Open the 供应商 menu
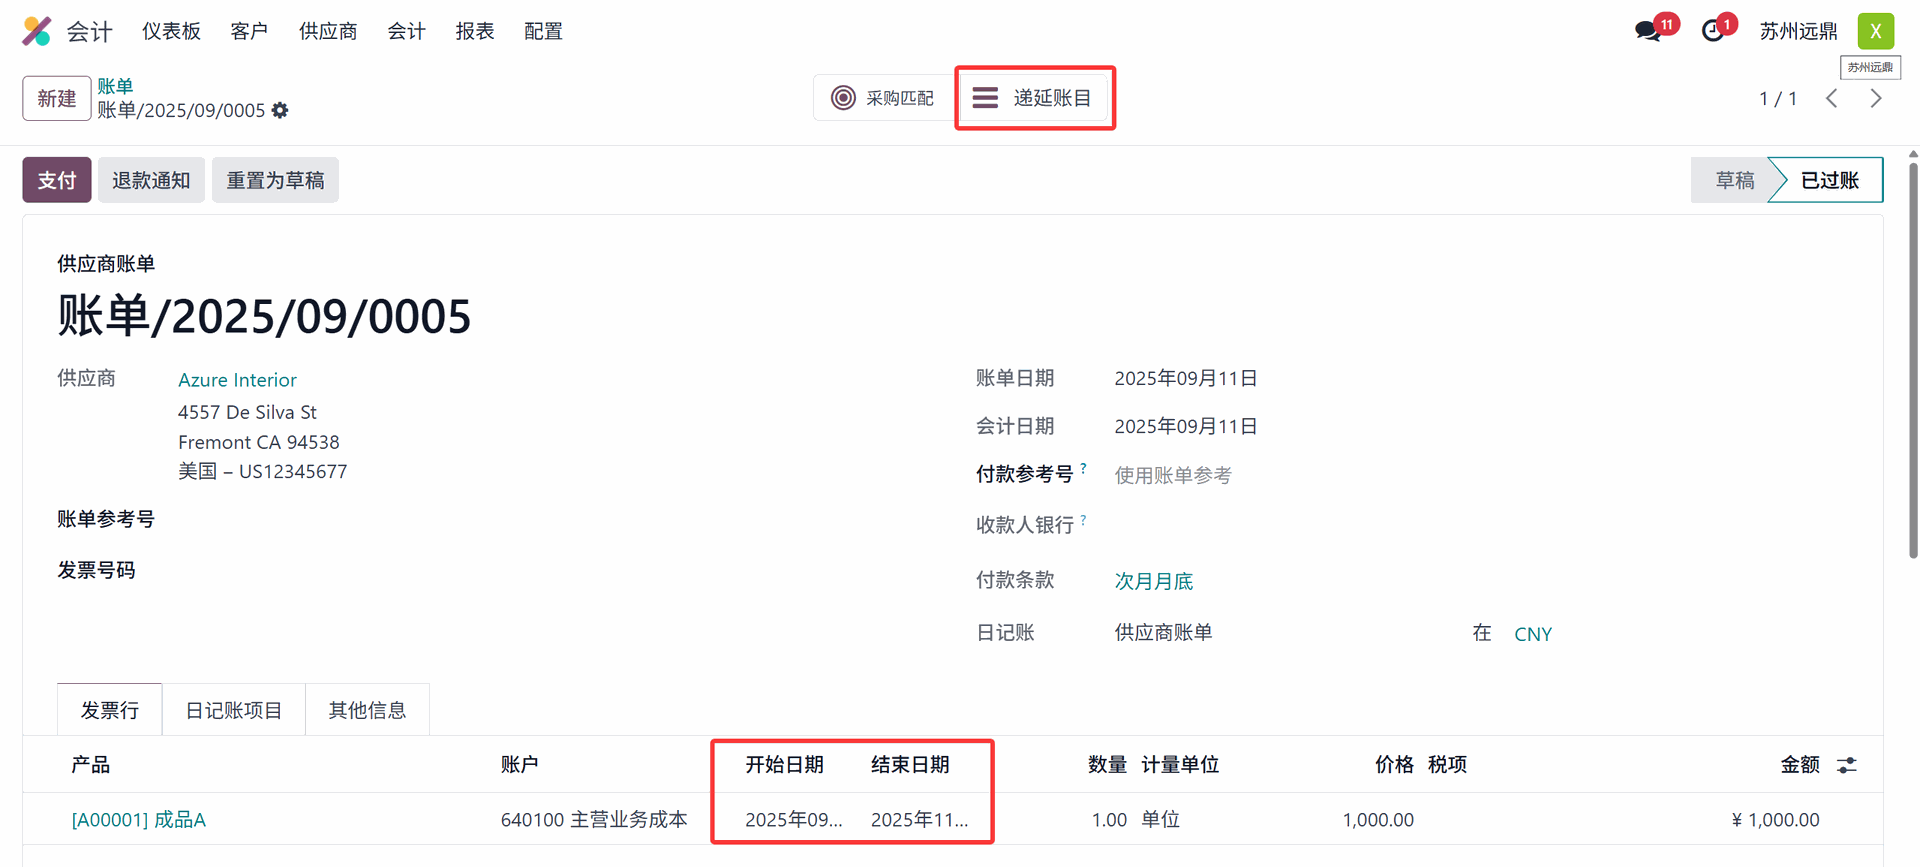This screenshot has width=1920, height=867. click(x=328, y=31)
